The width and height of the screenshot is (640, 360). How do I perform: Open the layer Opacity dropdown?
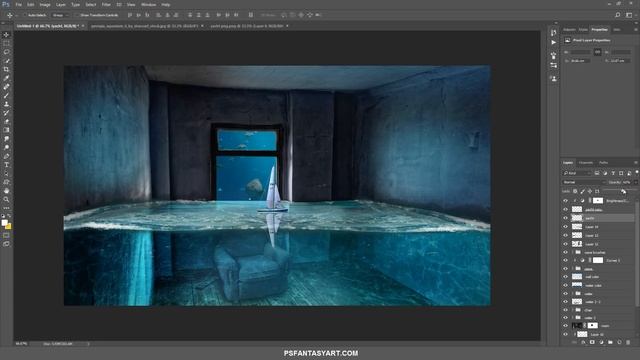635,182
